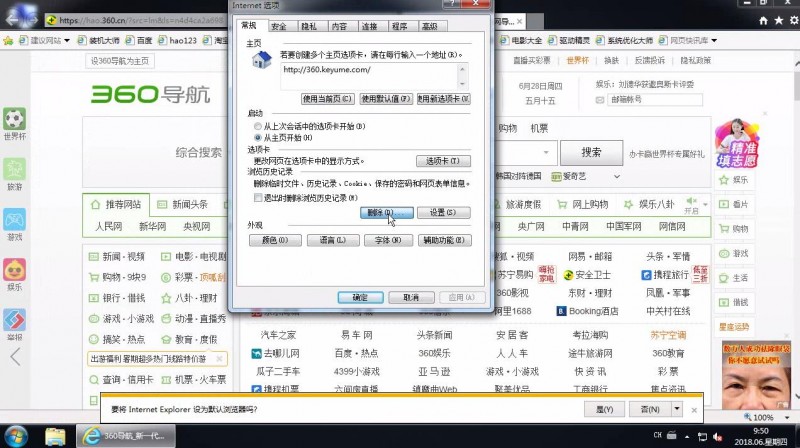Click the homepage house icon
Screen dimensions: 800x448
pyautogui.click(x=262, y=60)
